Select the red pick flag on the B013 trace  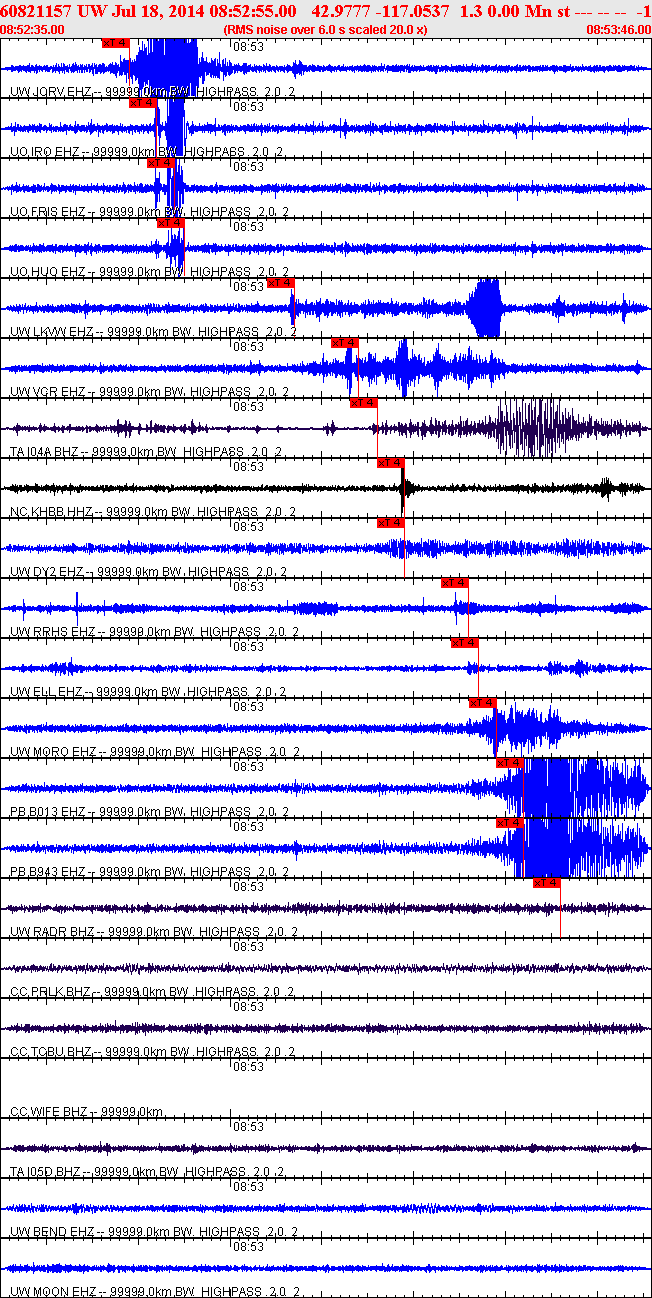click(510, 763)
